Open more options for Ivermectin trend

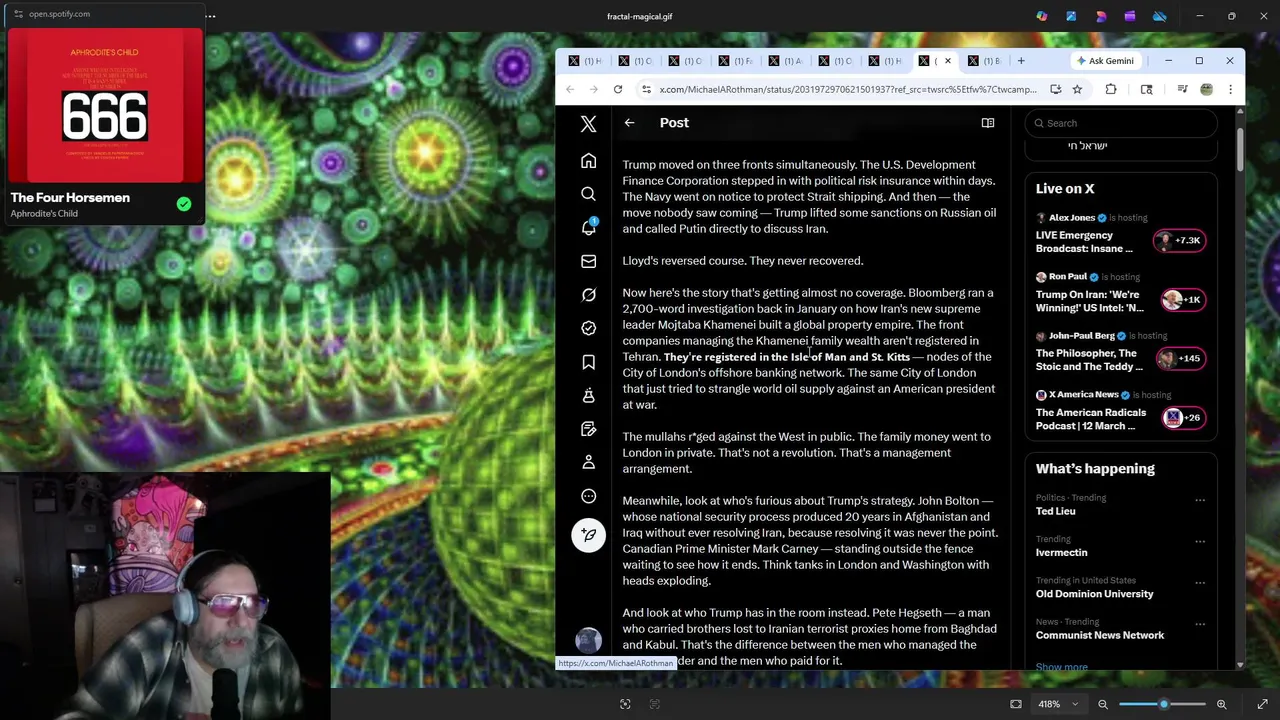[1200, 541]
